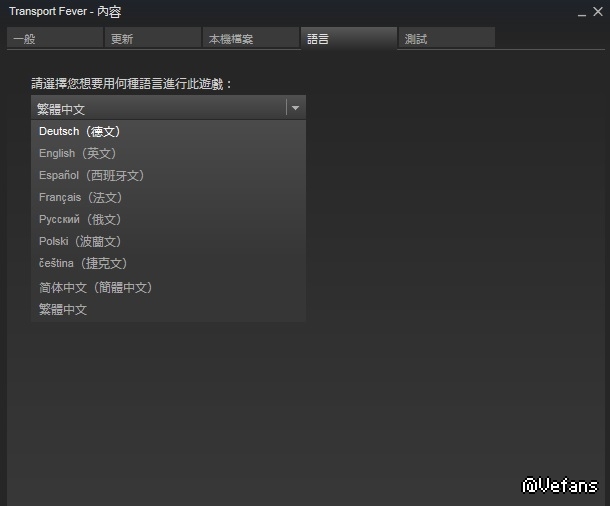Screen dimensions: 610x506
Task: Click the 繁體中文 combo box field
Action: pyautogui.click(x=168, y=108)
